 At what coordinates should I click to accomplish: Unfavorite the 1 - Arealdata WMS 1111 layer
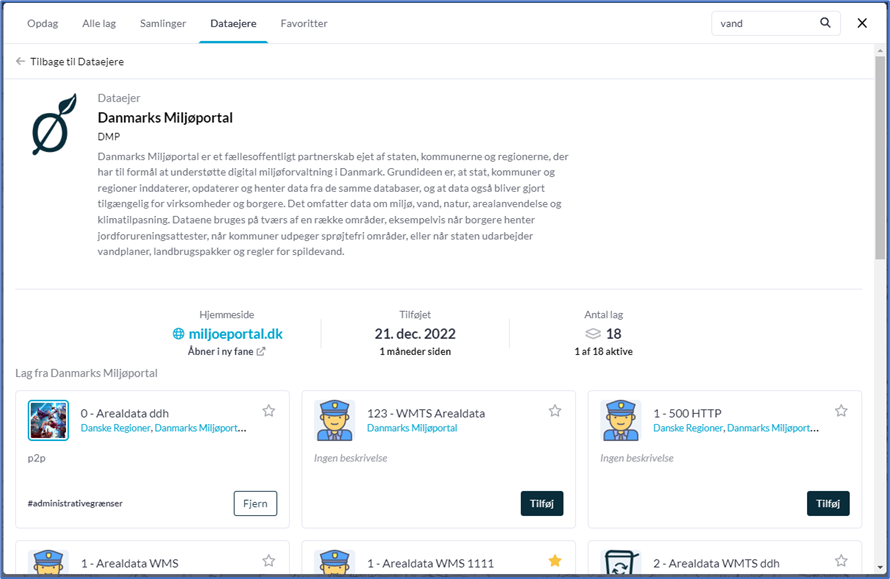(x=555, y=561)
